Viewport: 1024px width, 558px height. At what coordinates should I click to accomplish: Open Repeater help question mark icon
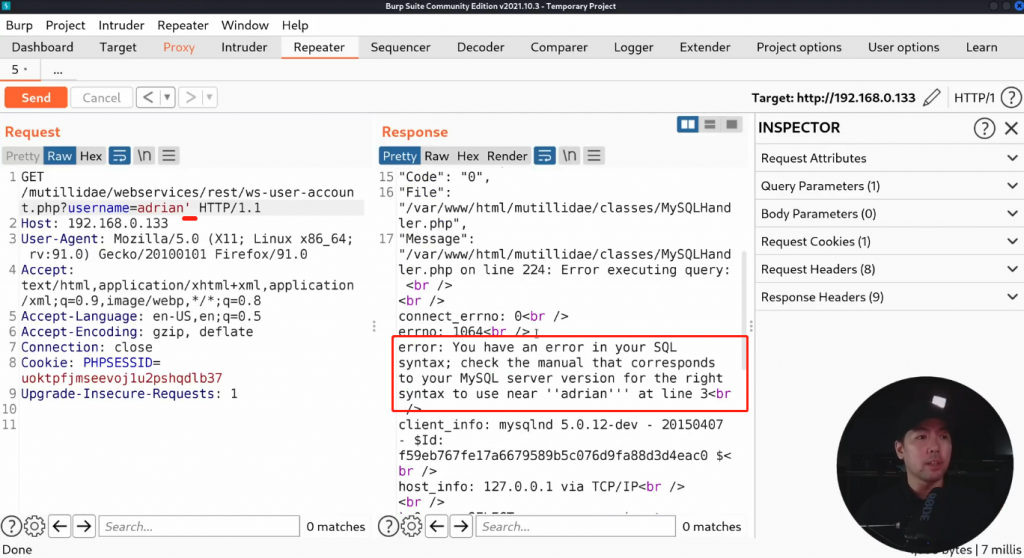point(1011,97)
